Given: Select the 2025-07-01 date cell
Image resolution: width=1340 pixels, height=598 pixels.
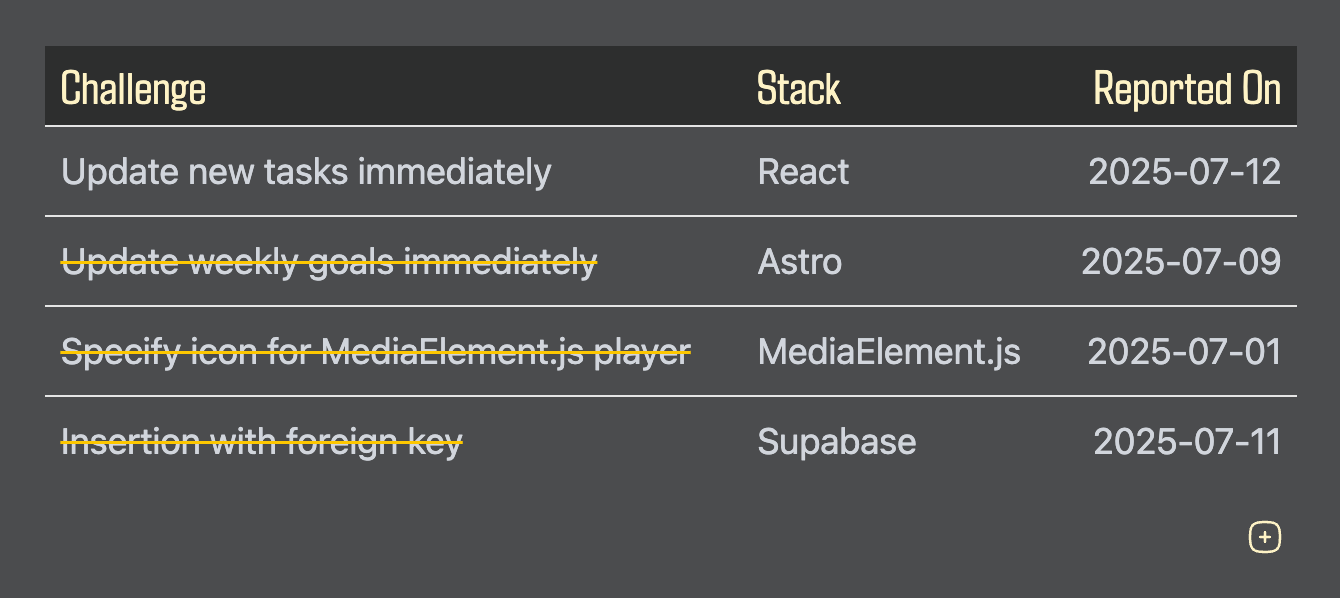Looking at the screenshot, I should click(1184, 352).
